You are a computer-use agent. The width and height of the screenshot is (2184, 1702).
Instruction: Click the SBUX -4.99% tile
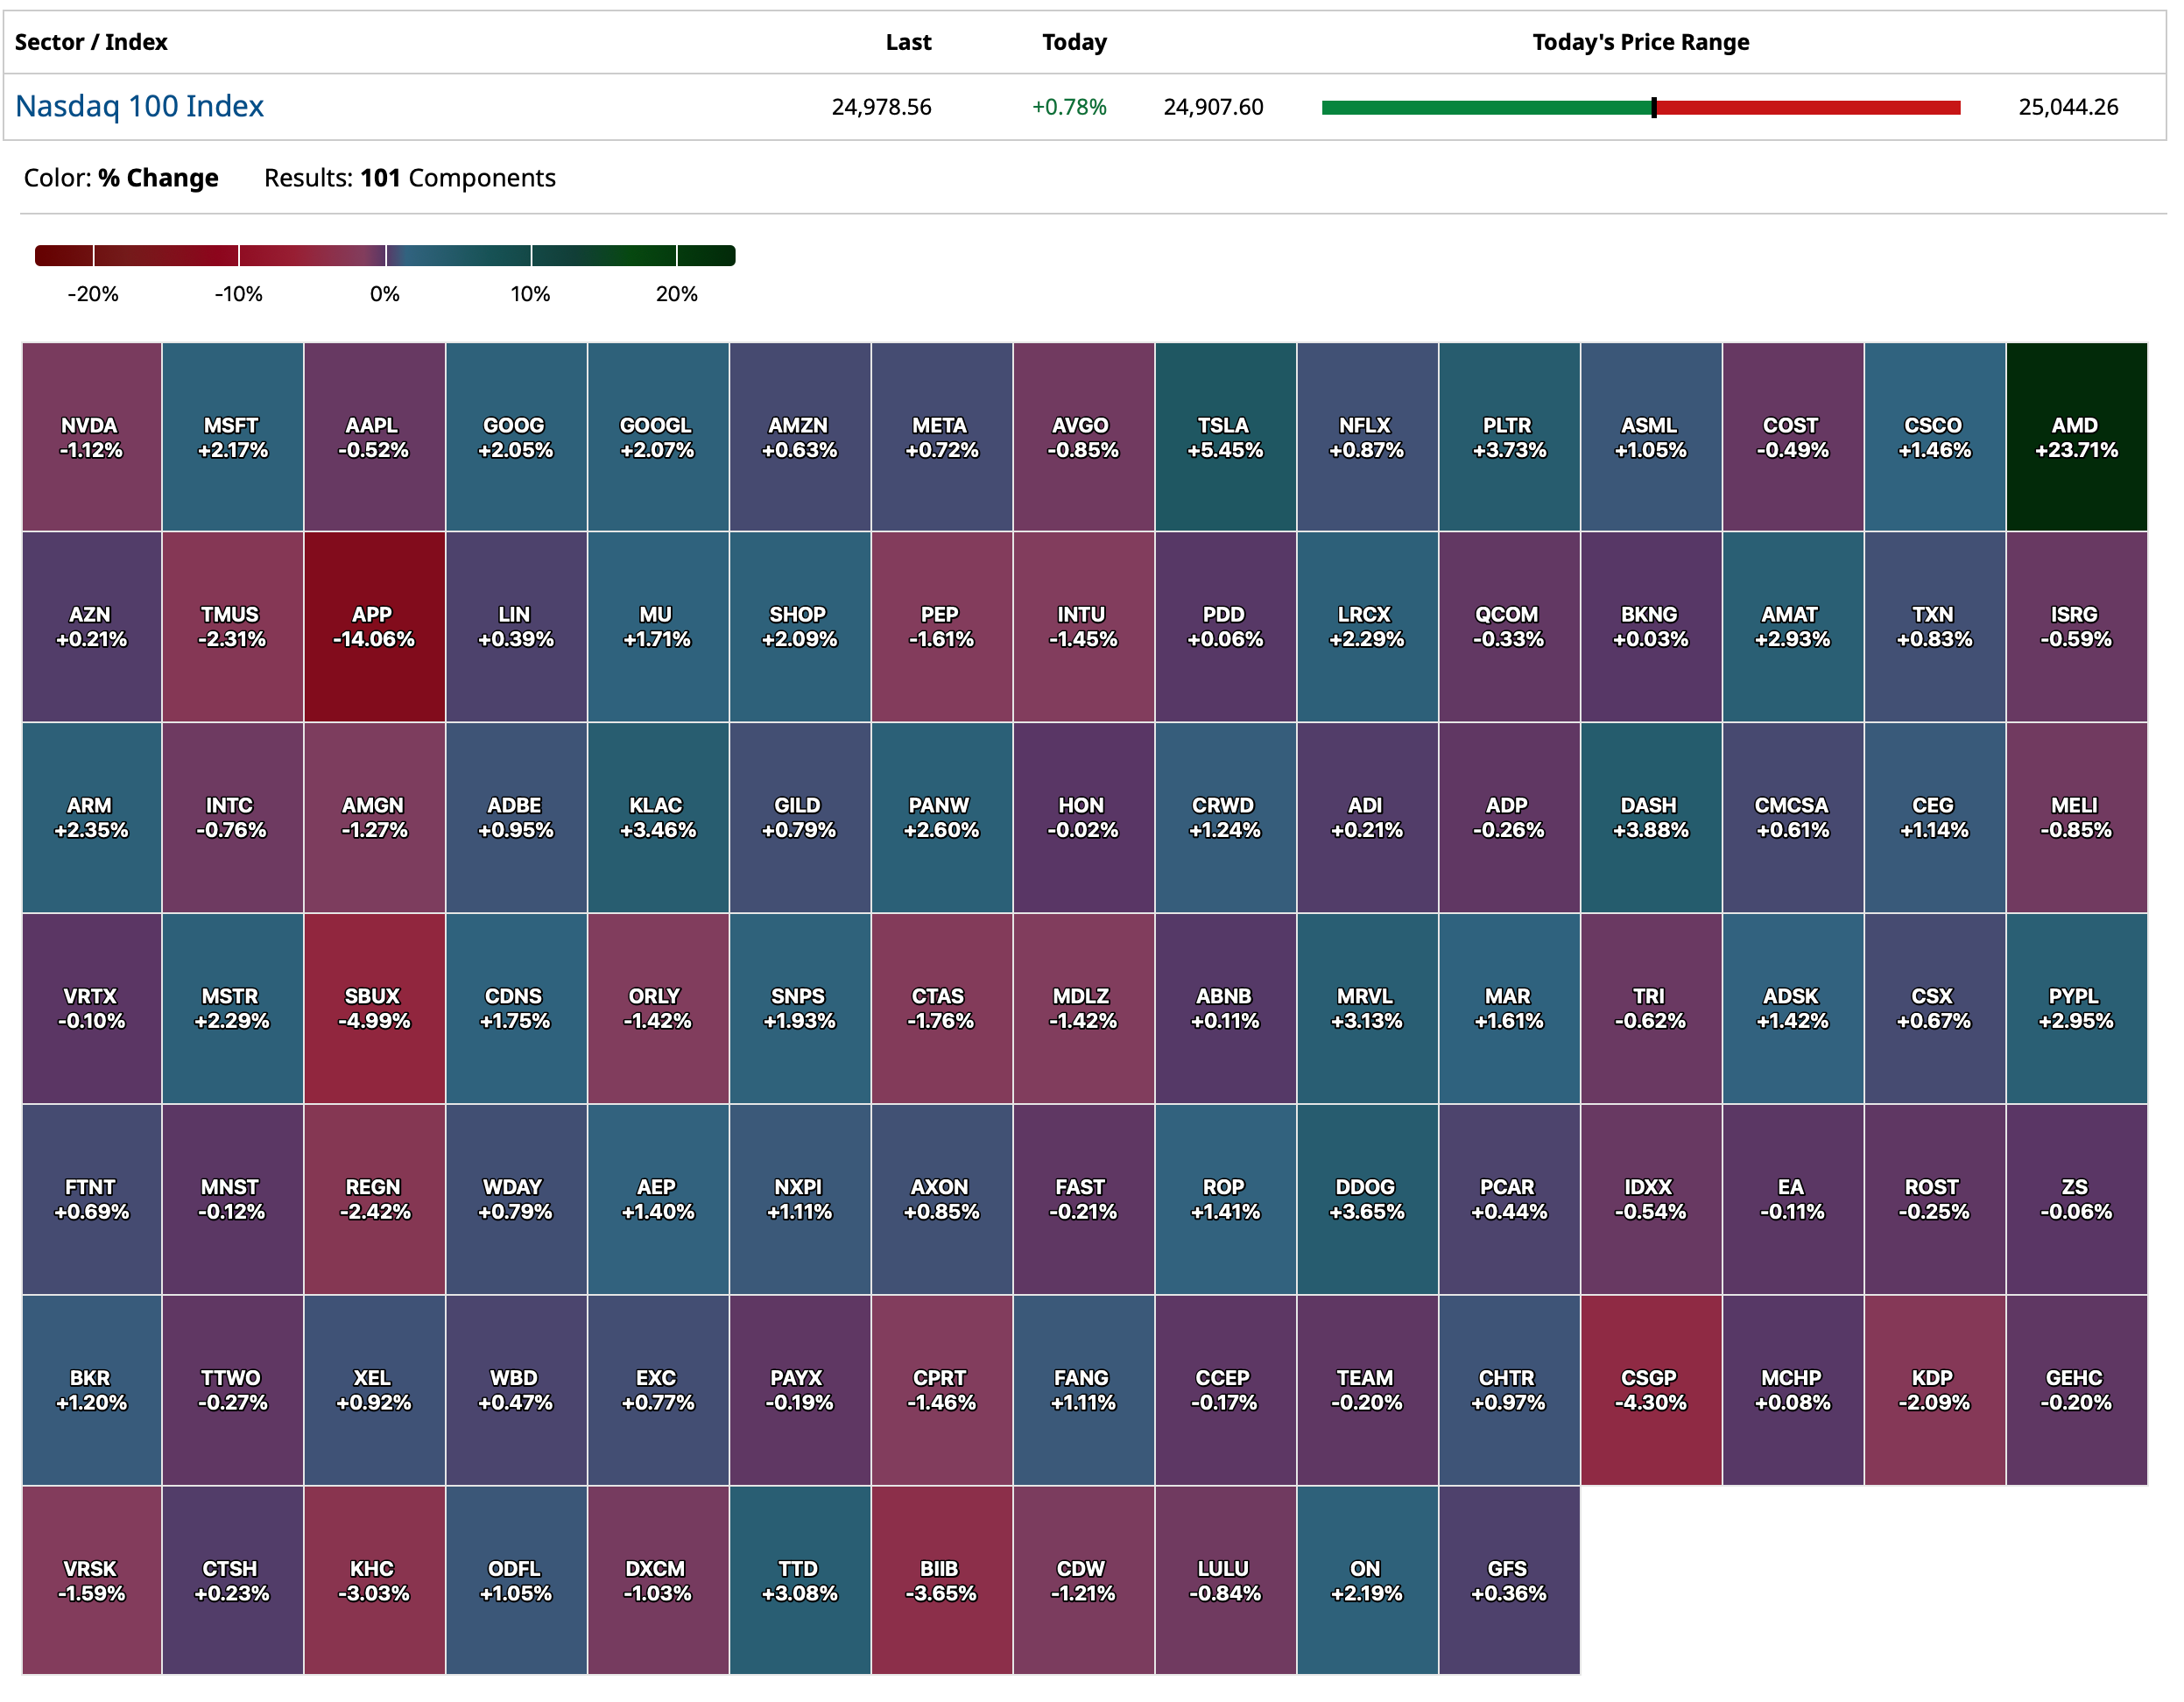[373, 1008]
